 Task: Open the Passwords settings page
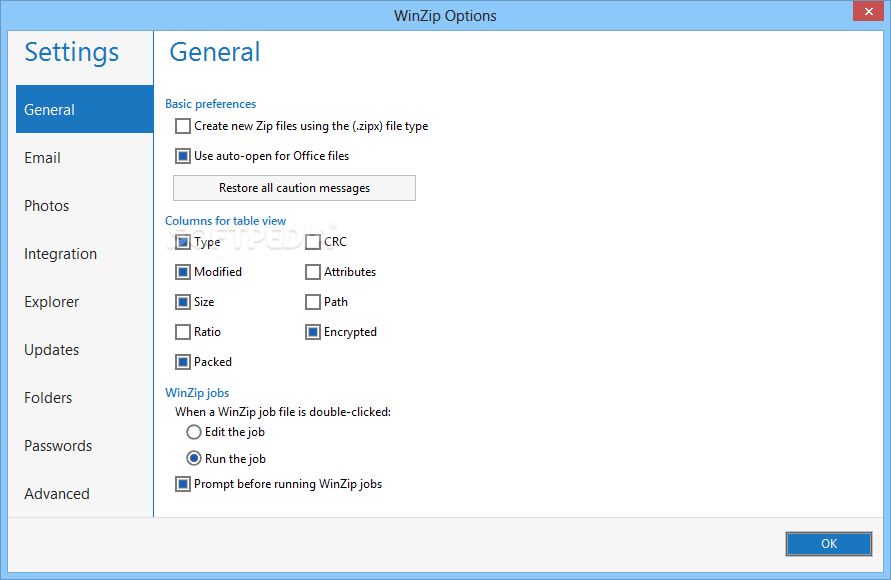(x=85, y=446)
